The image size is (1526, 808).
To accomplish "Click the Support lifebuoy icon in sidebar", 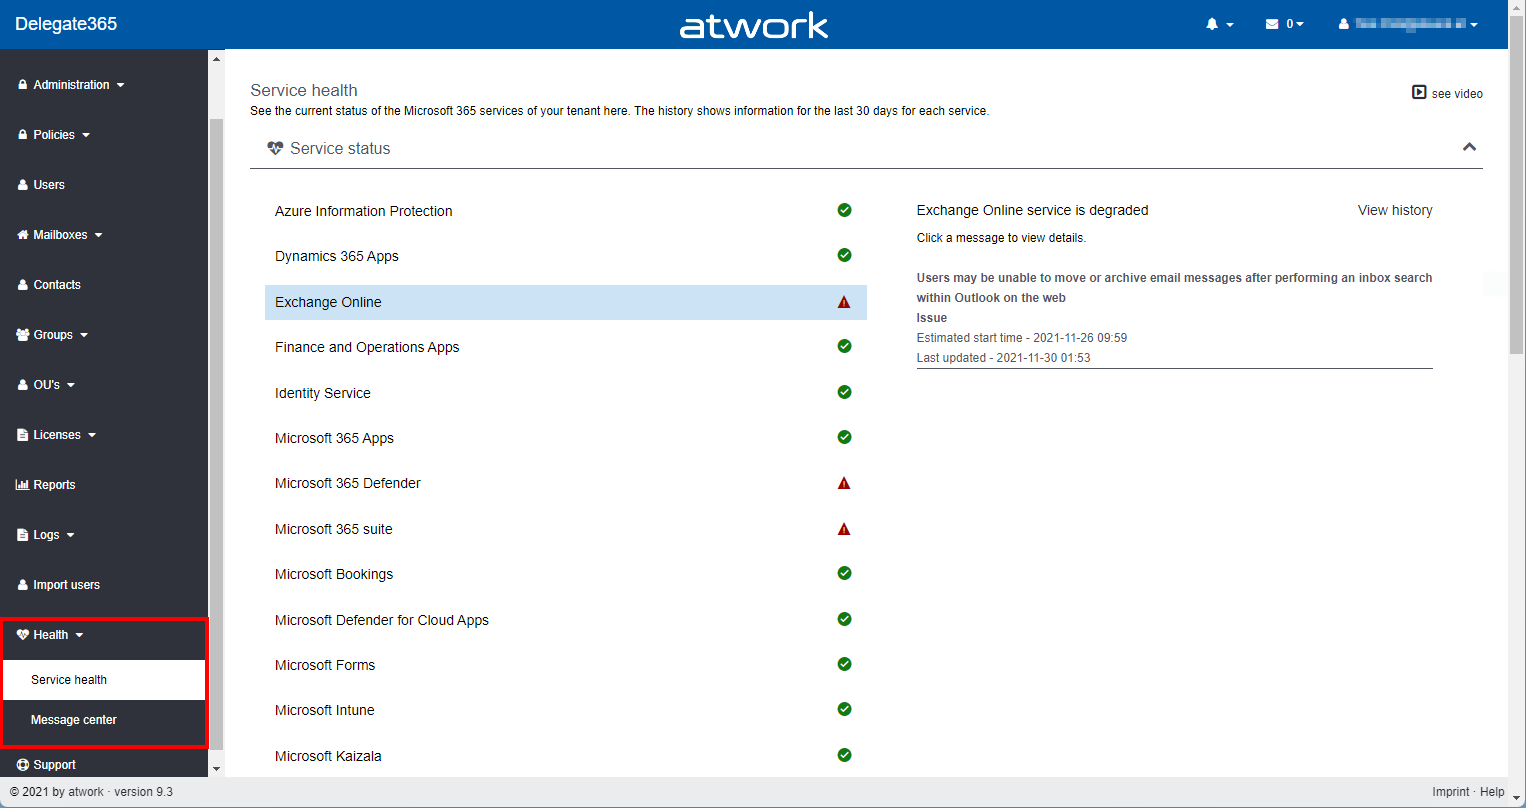I will pyautogui.click(x=23, y=765).
